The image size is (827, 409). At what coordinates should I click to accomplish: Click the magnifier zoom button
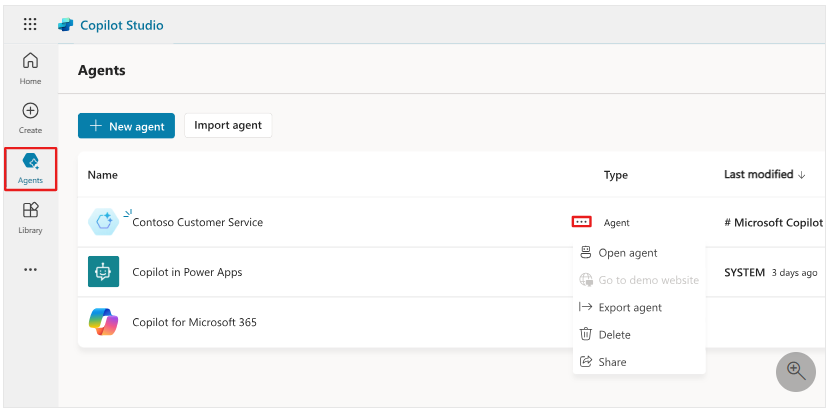pos(796,371)
